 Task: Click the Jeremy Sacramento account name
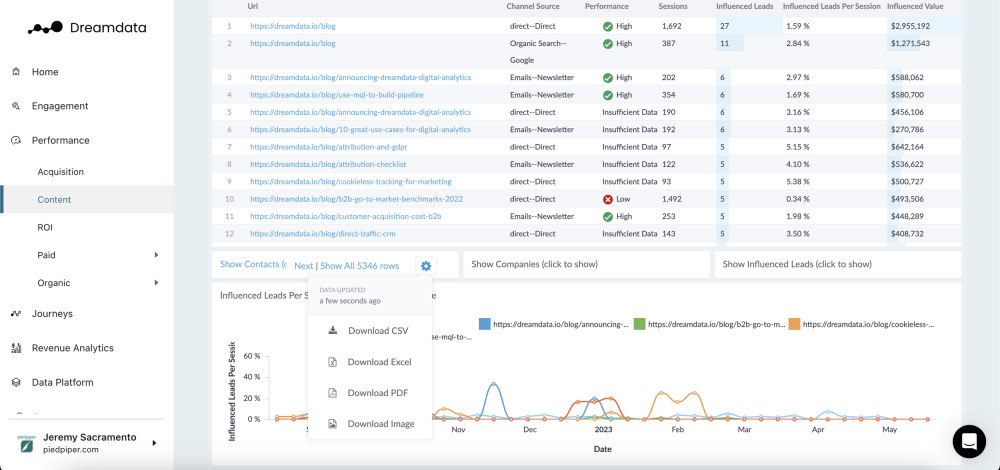click(x=89, y=437)
